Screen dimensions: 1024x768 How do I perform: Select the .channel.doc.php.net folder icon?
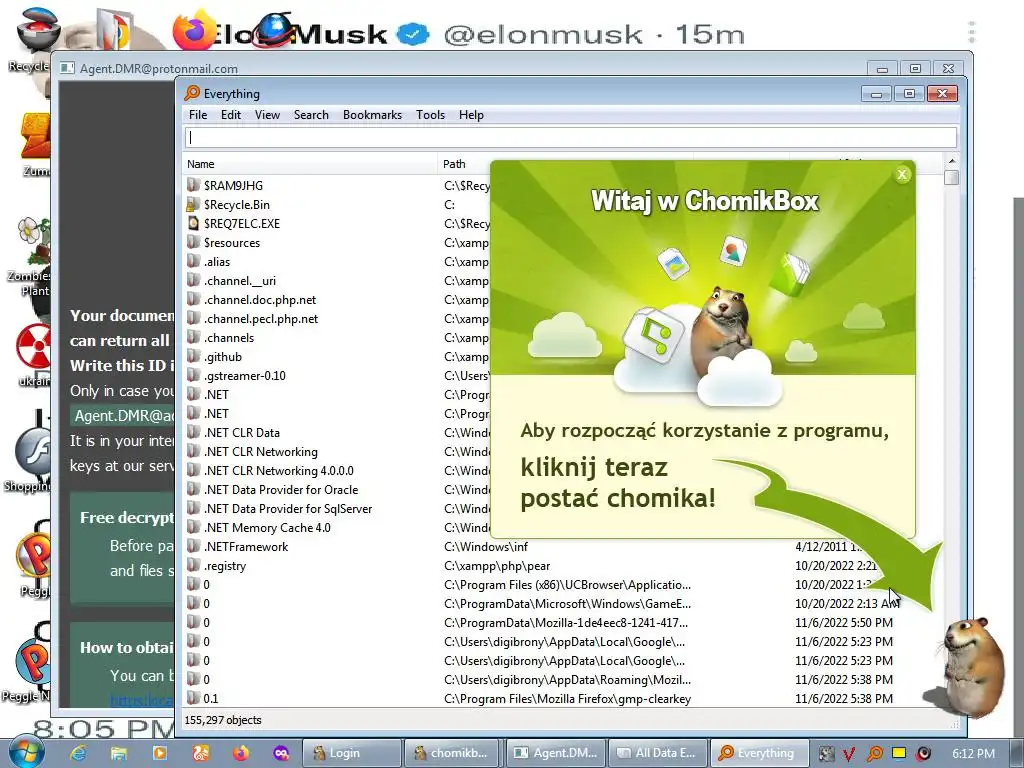click(x=193, y=299)
